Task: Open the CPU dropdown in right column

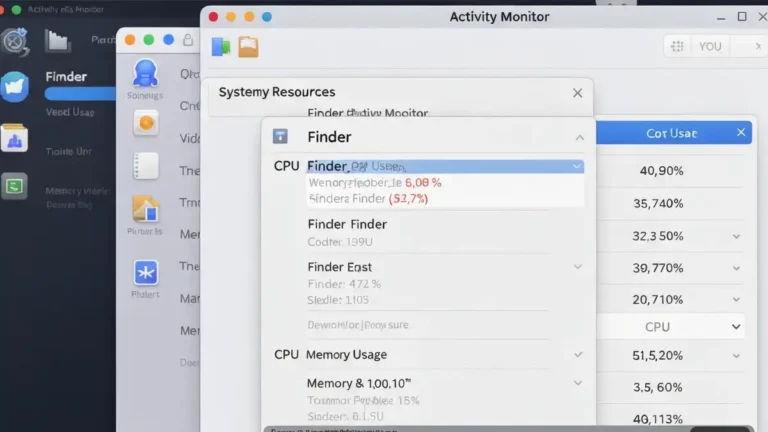Action: click(671, 327)
